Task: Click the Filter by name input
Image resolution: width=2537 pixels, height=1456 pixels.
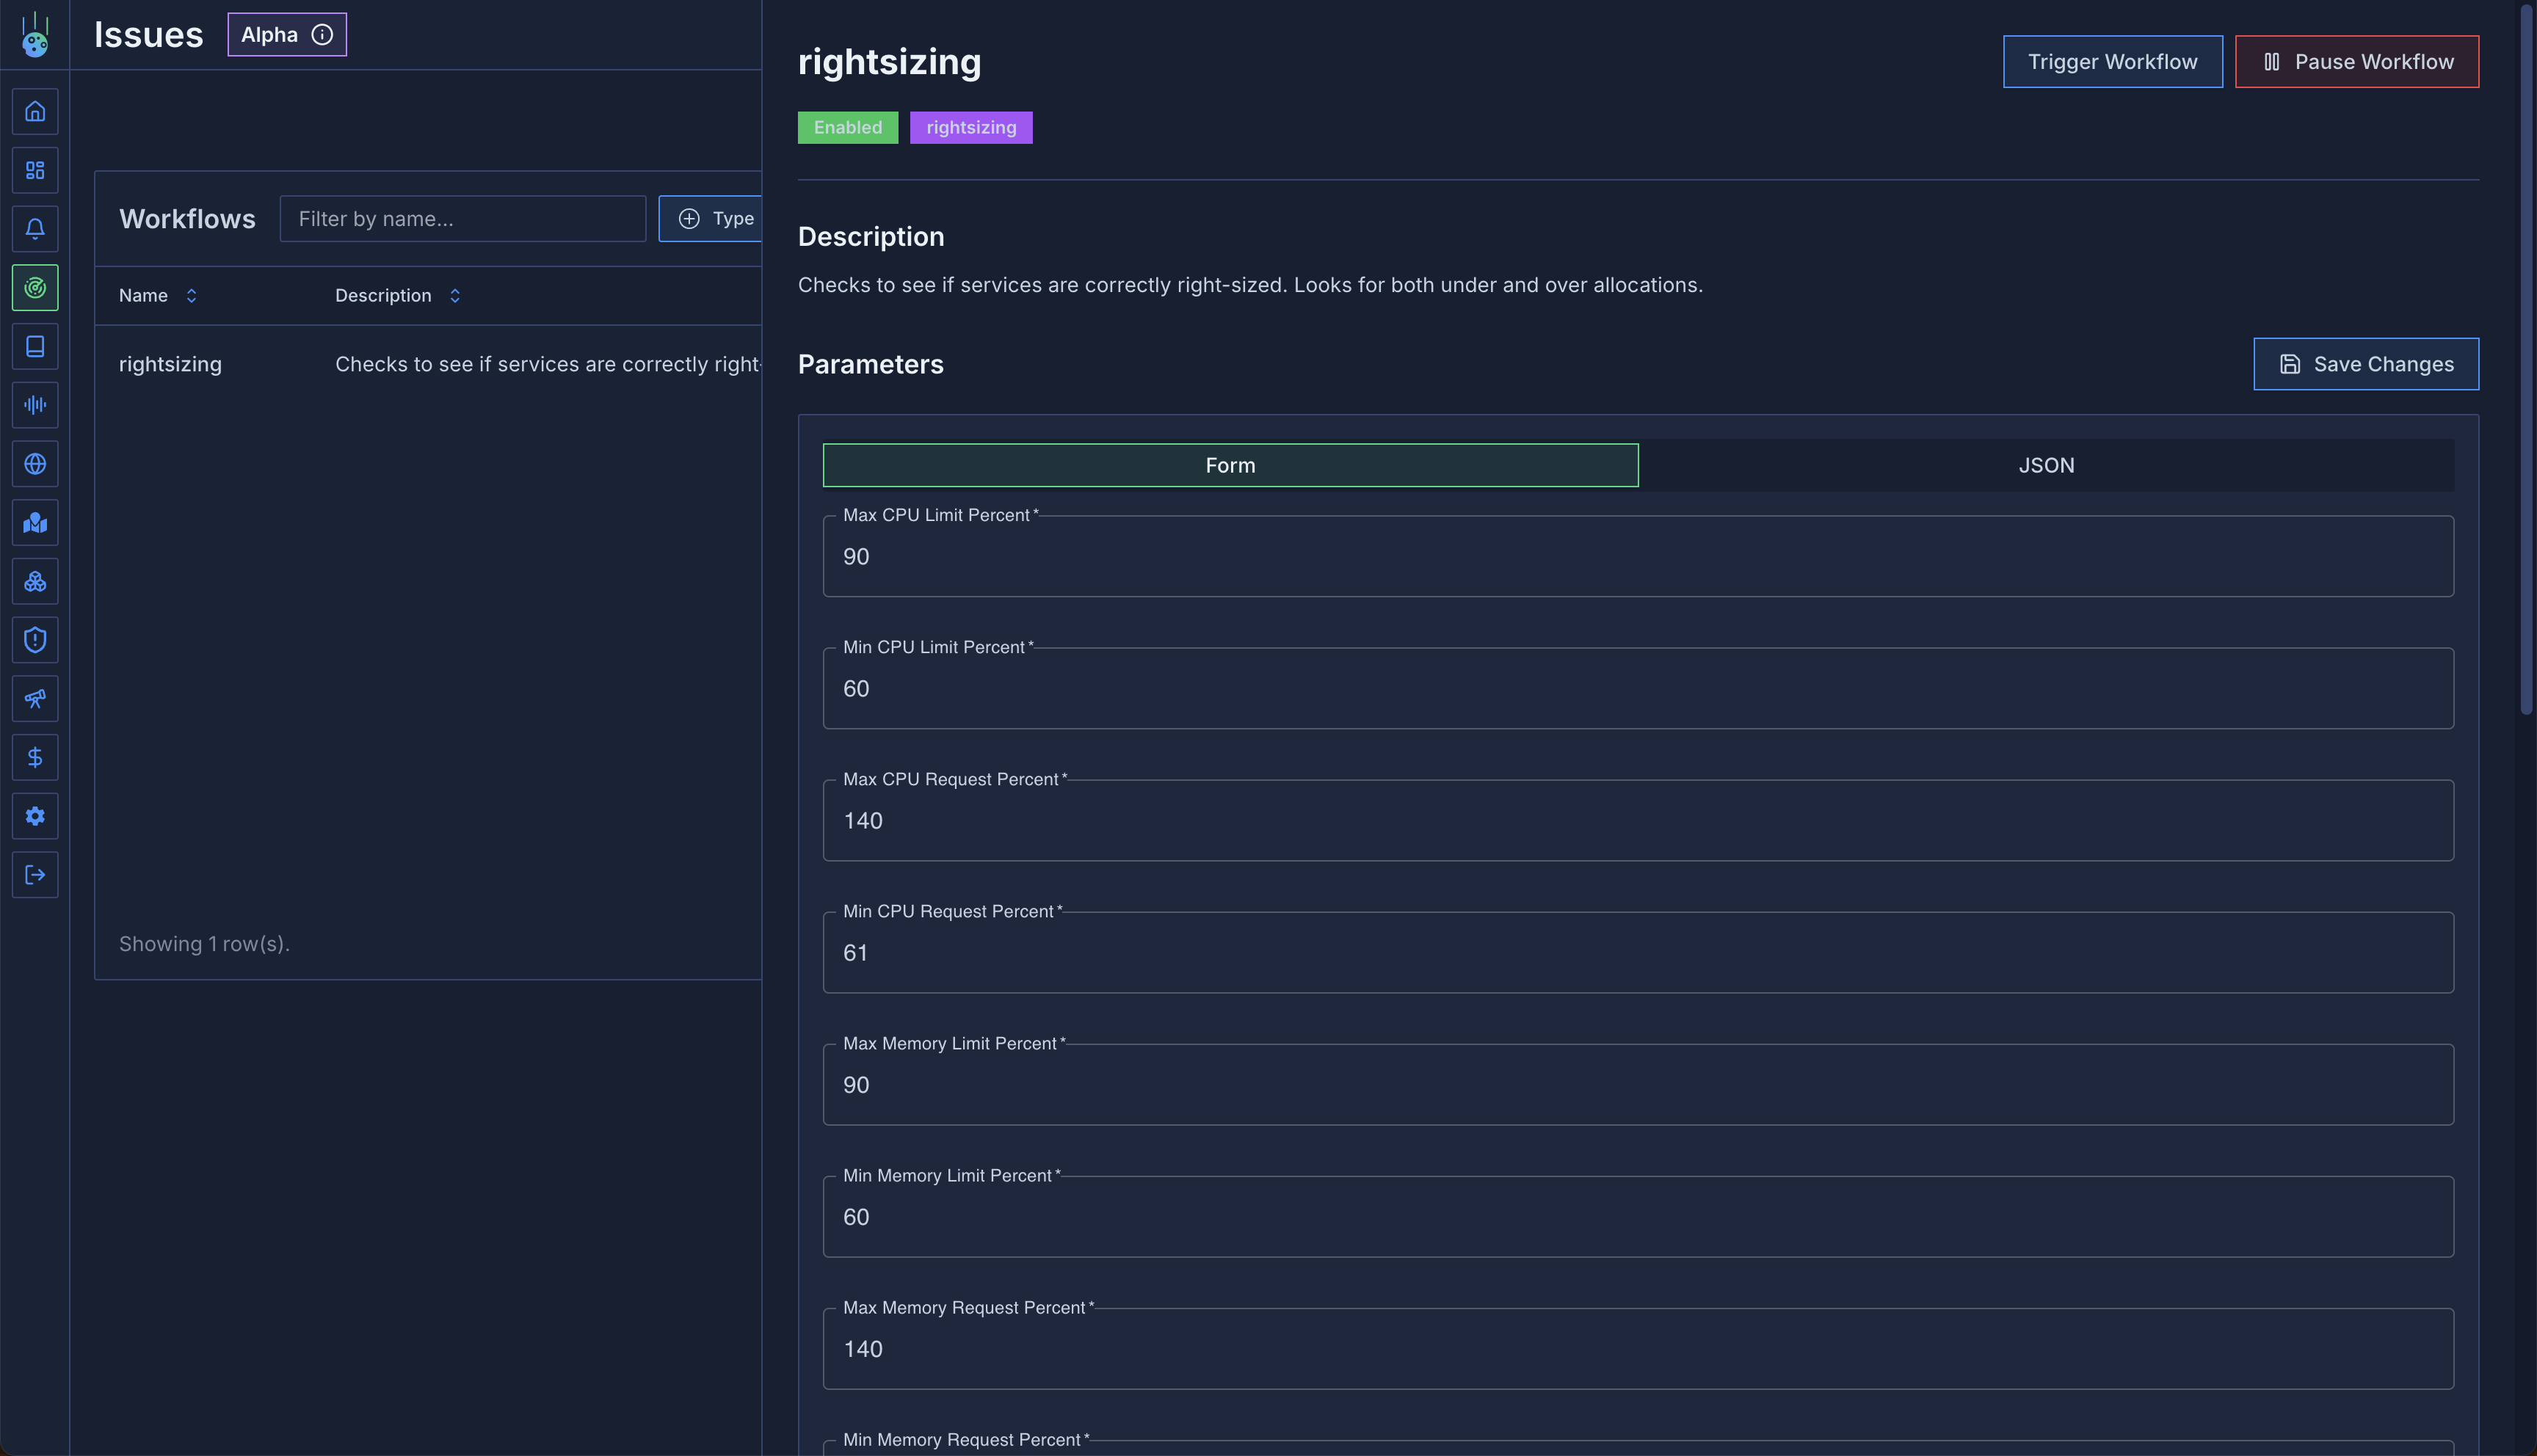Action: [x=463, y=219]
